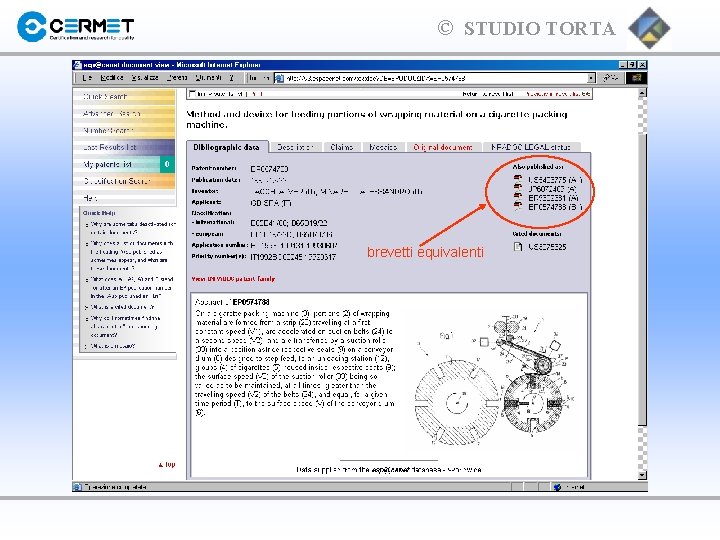Open the File menu in Internet Explorer
The image size is (720, 540).
pyautogui.click(x=87, y=78)
